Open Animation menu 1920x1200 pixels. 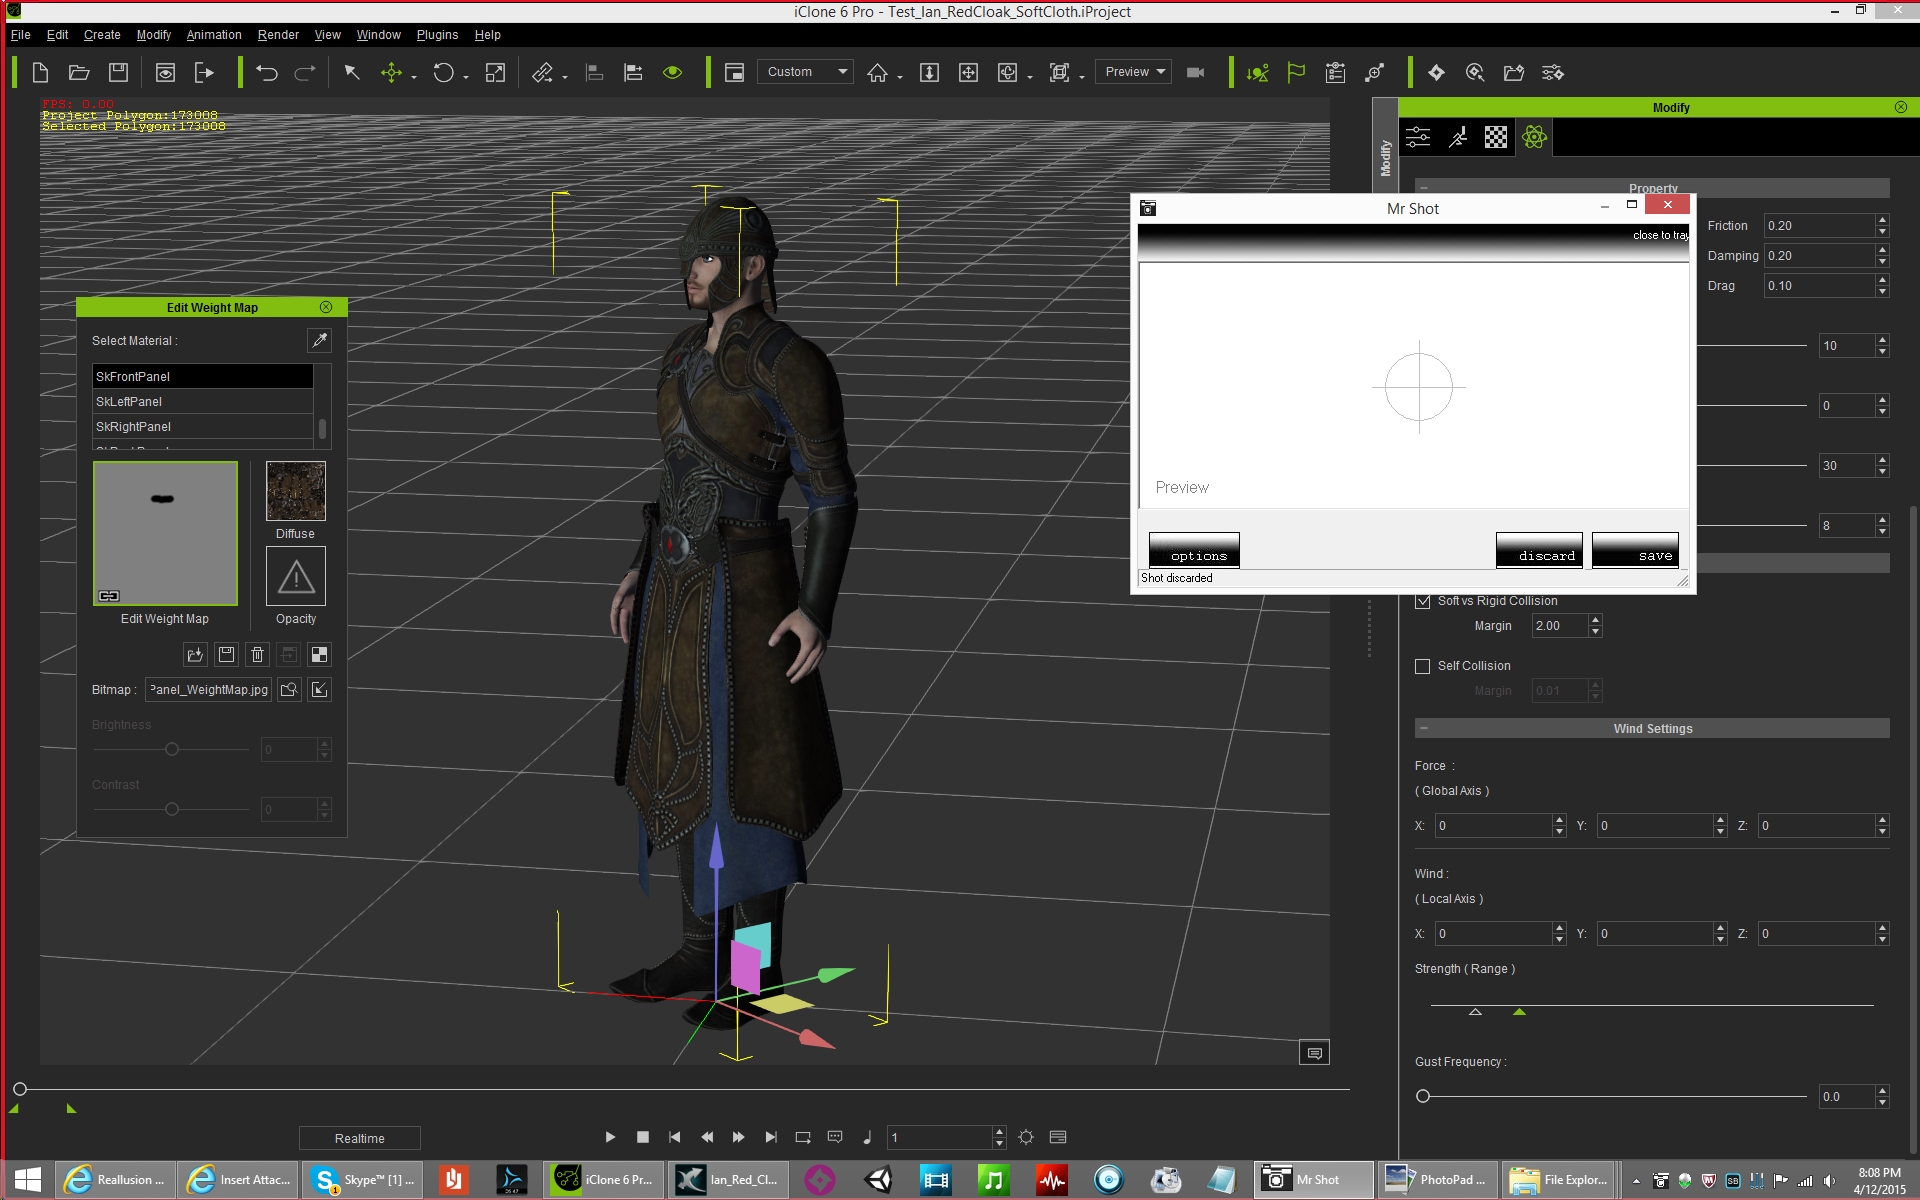(x=214, y=35)
